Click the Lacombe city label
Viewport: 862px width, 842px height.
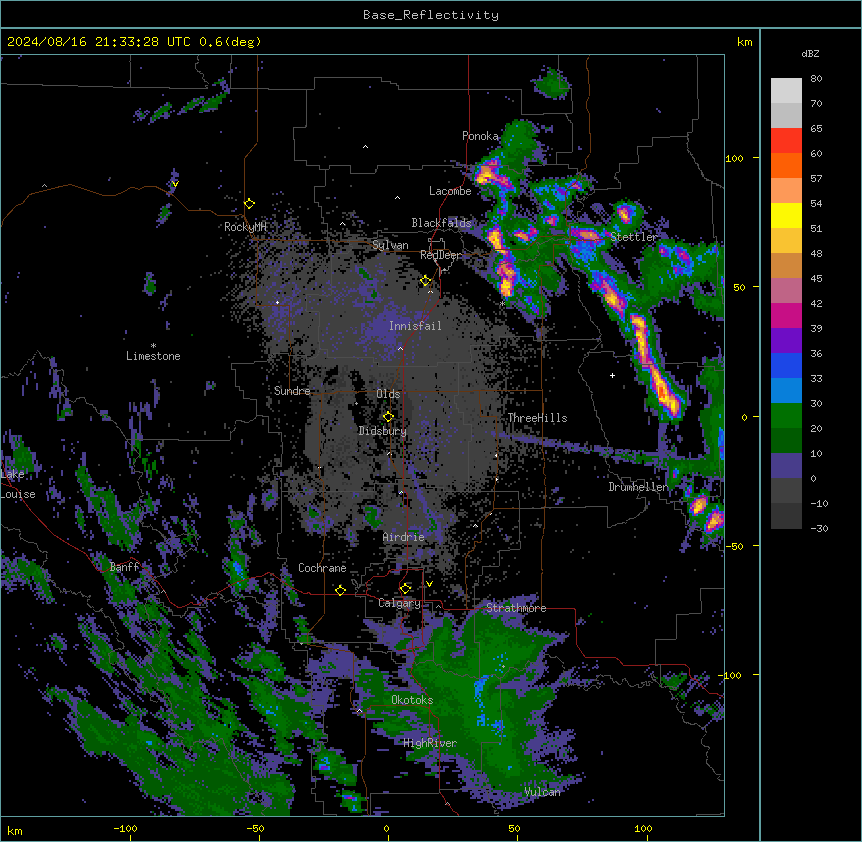(x=450, y=191)
